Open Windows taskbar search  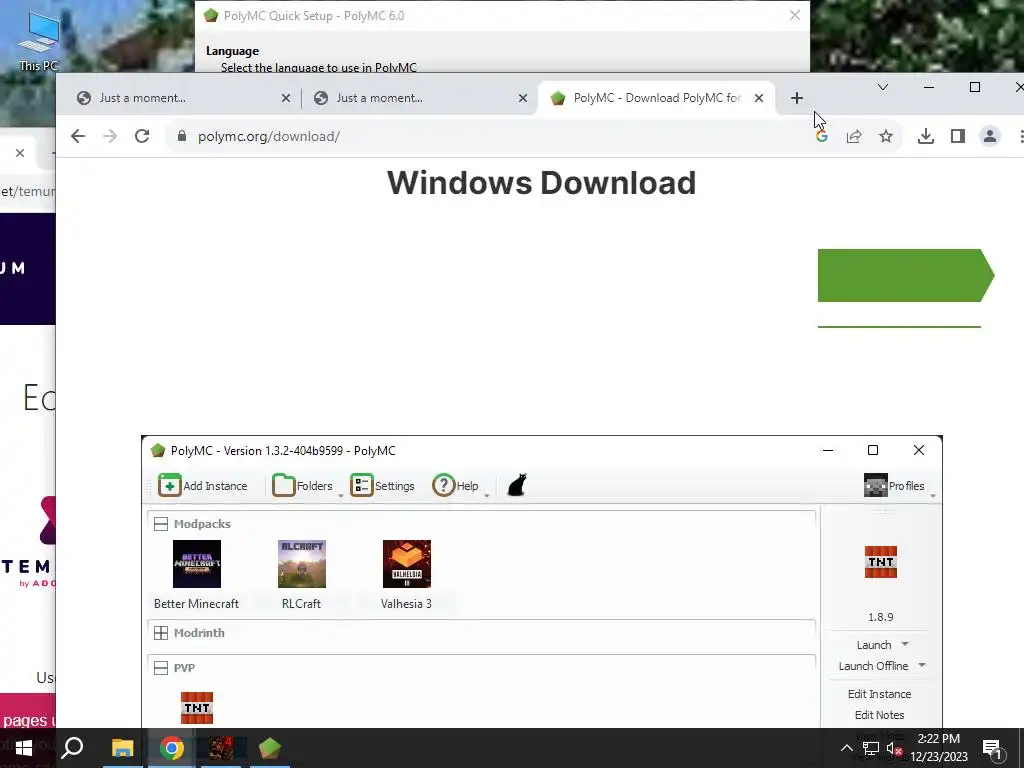[72, 748]
